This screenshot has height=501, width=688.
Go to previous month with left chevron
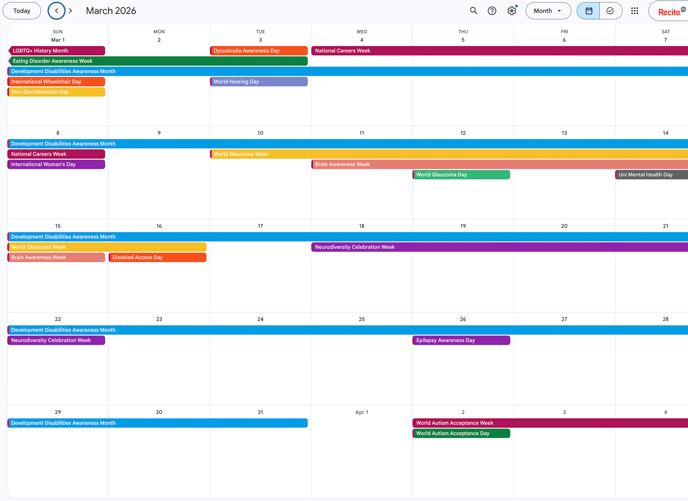click(56, 11)
